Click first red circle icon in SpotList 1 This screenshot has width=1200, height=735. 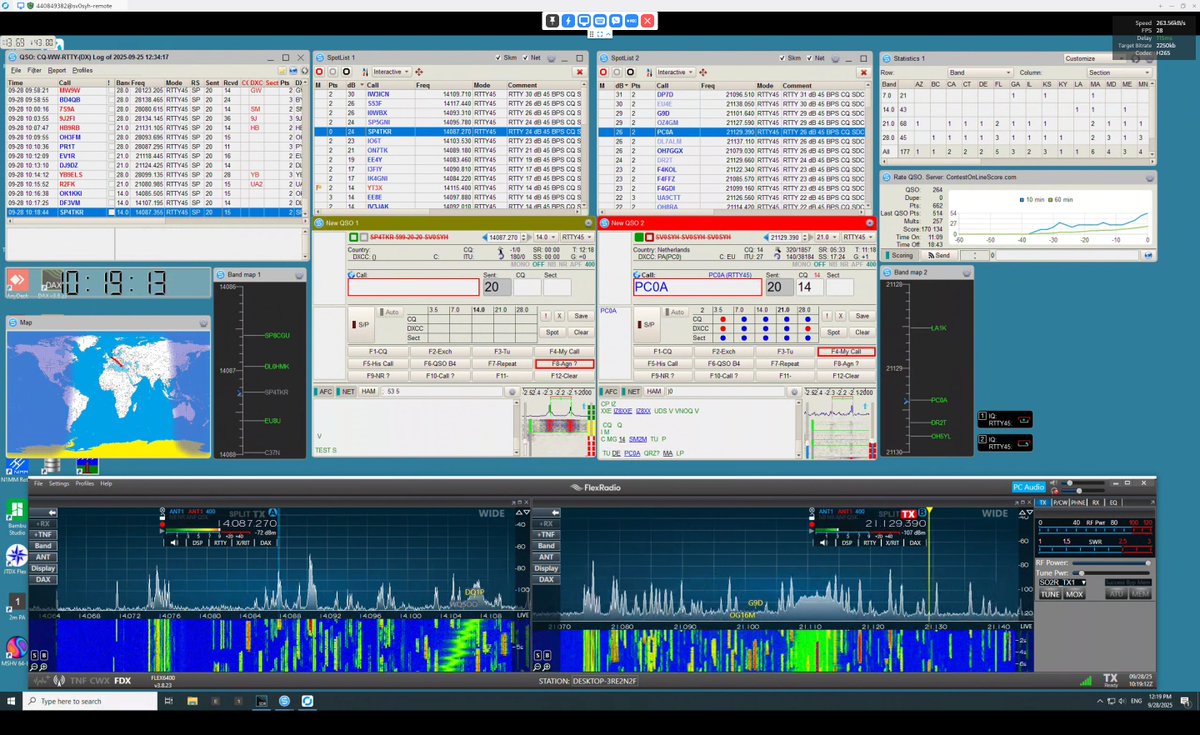click(x=320, y=72)
